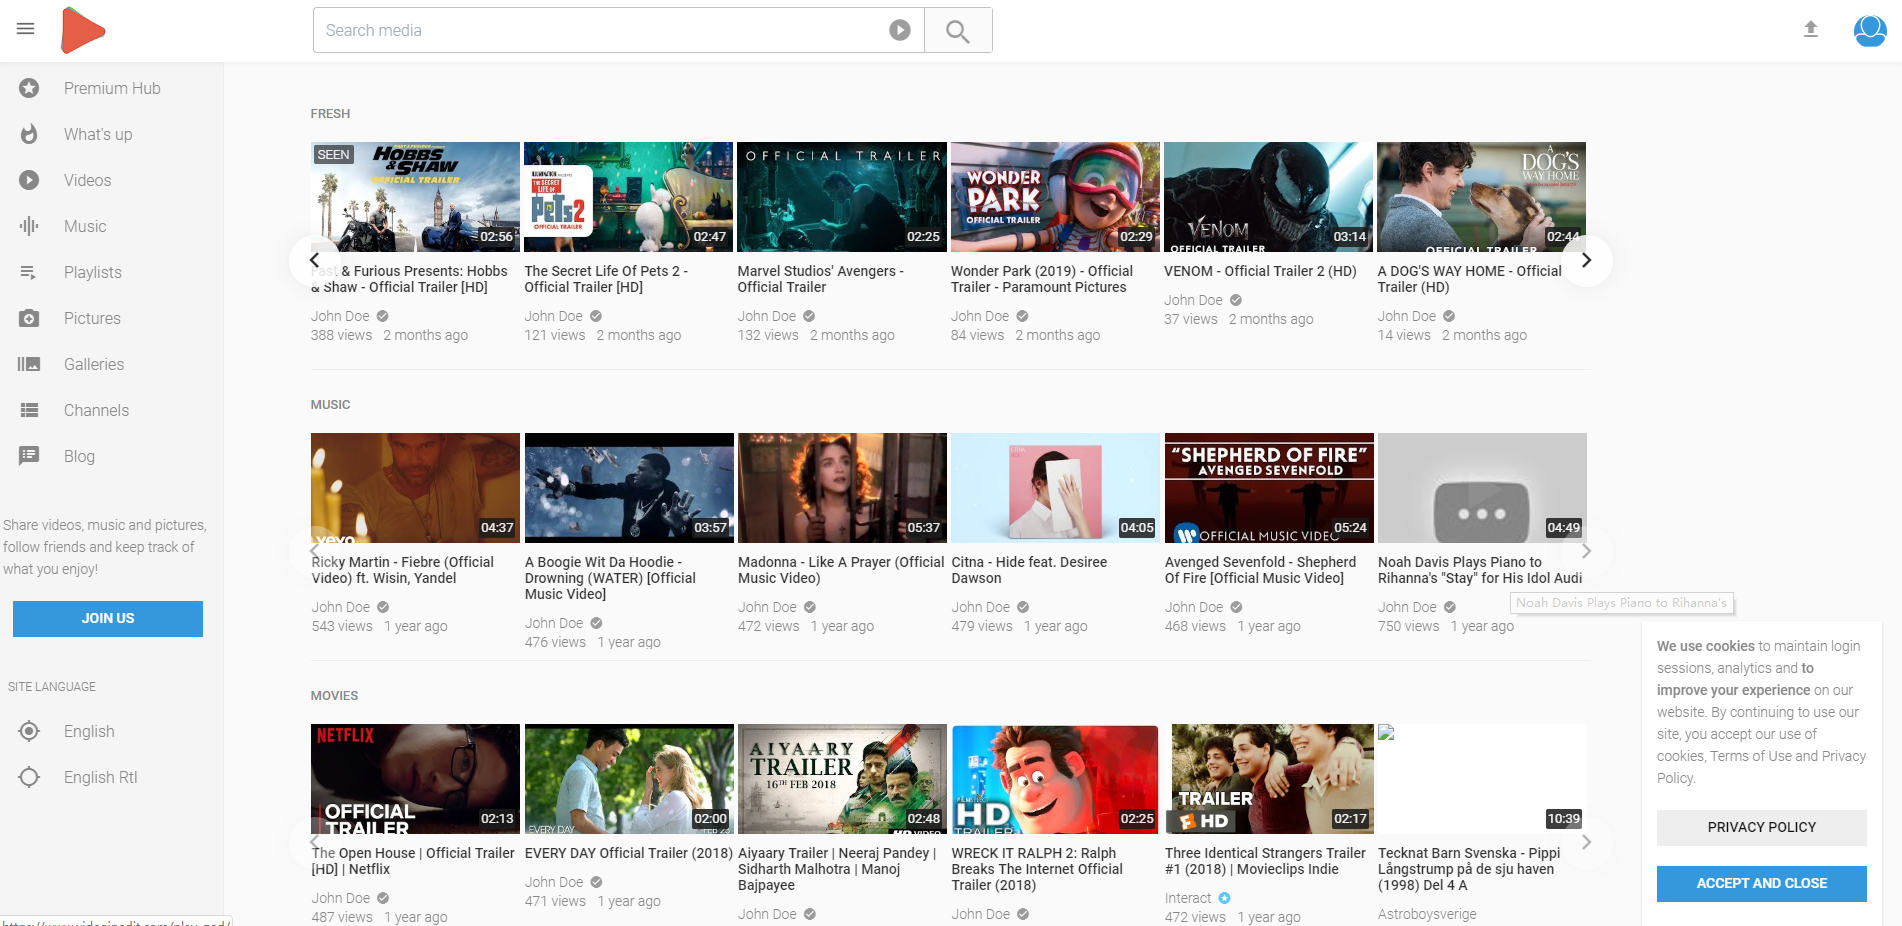This screenshot has width=1902, height=926.
Task: Open Playlists in the sidebar
Action: point(92,272)
